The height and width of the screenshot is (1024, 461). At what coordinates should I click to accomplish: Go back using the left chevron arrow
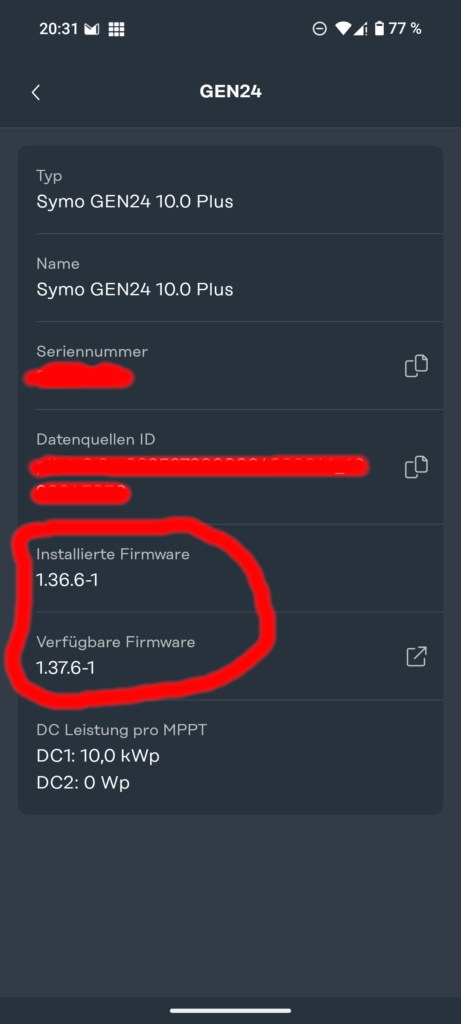coord(36,93)
